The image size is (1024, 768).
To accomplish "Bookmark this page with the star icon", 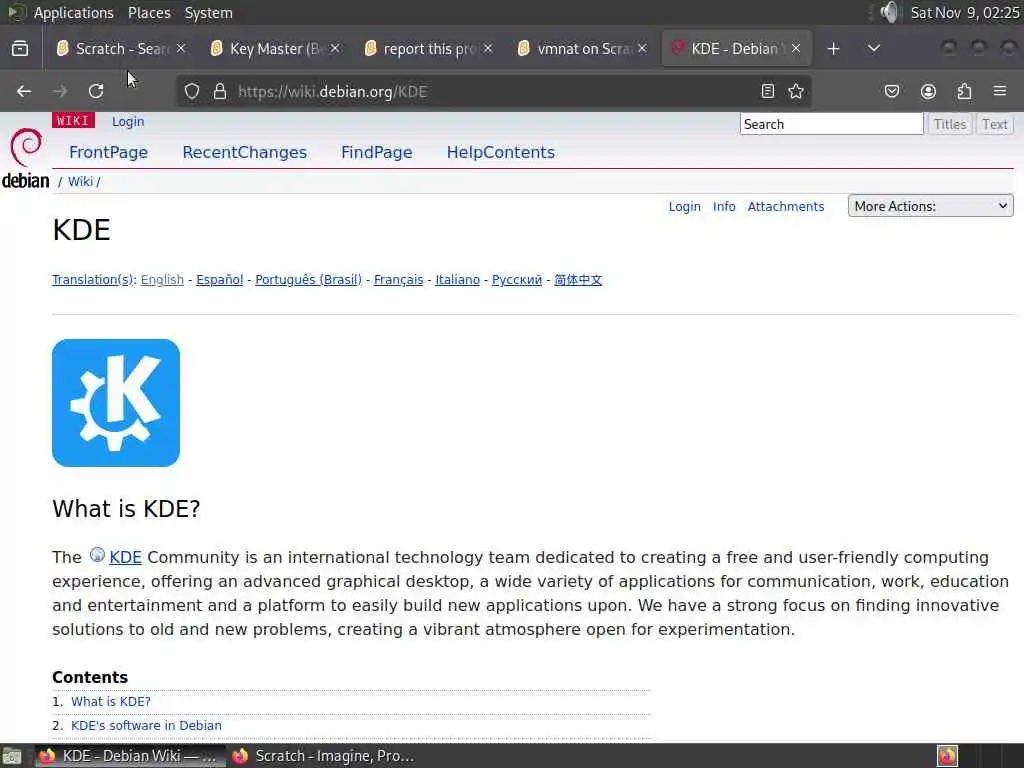I will 795,91.
